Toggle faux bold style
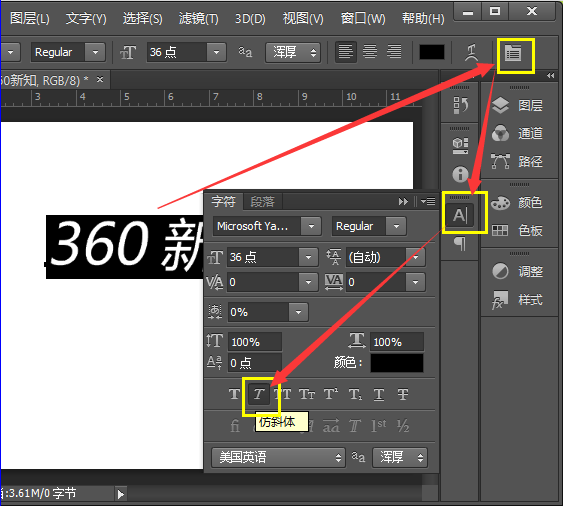This screenshot has height=506, width=563. 234,394
